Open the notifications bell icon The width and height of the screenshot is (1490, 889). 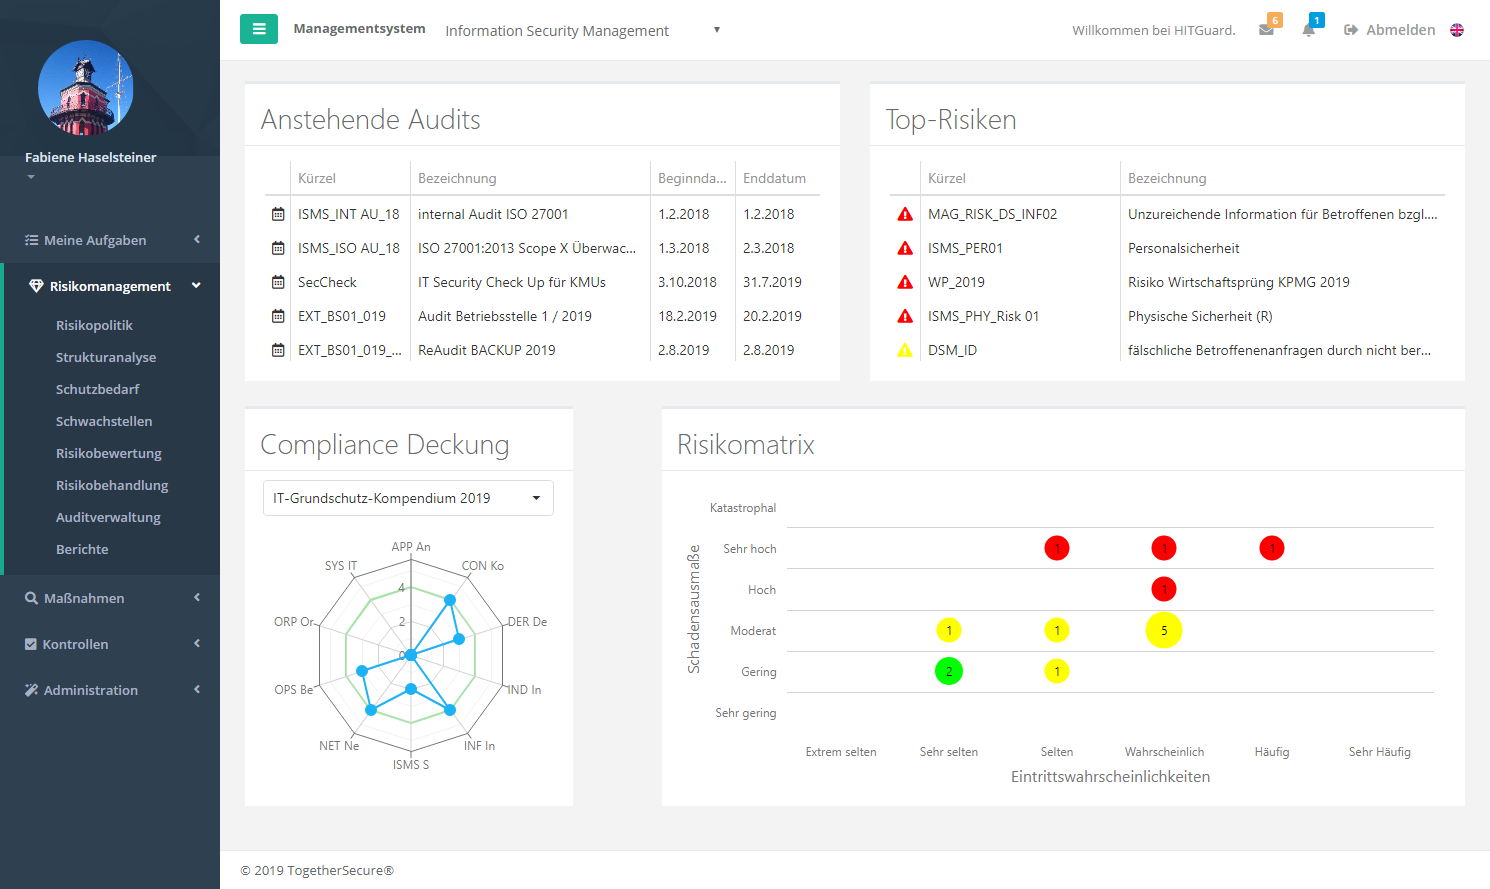(x=1308, y=30)
